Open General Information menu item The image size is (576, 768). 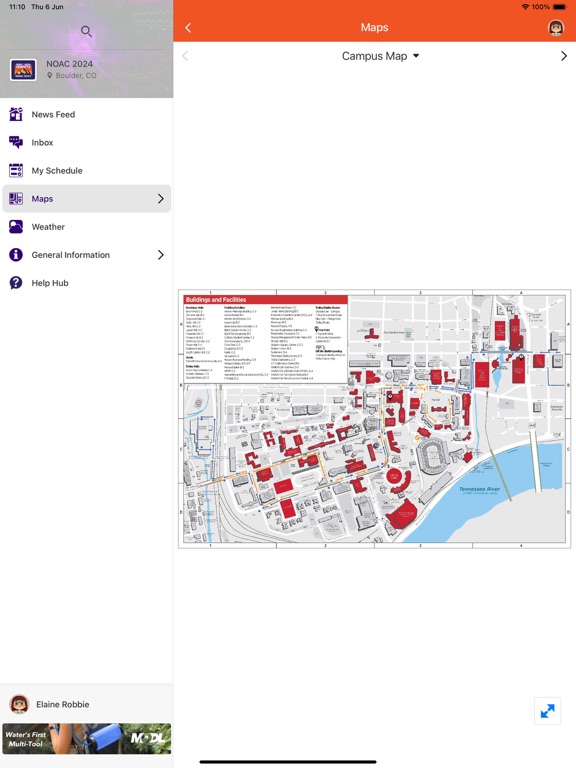87,255
